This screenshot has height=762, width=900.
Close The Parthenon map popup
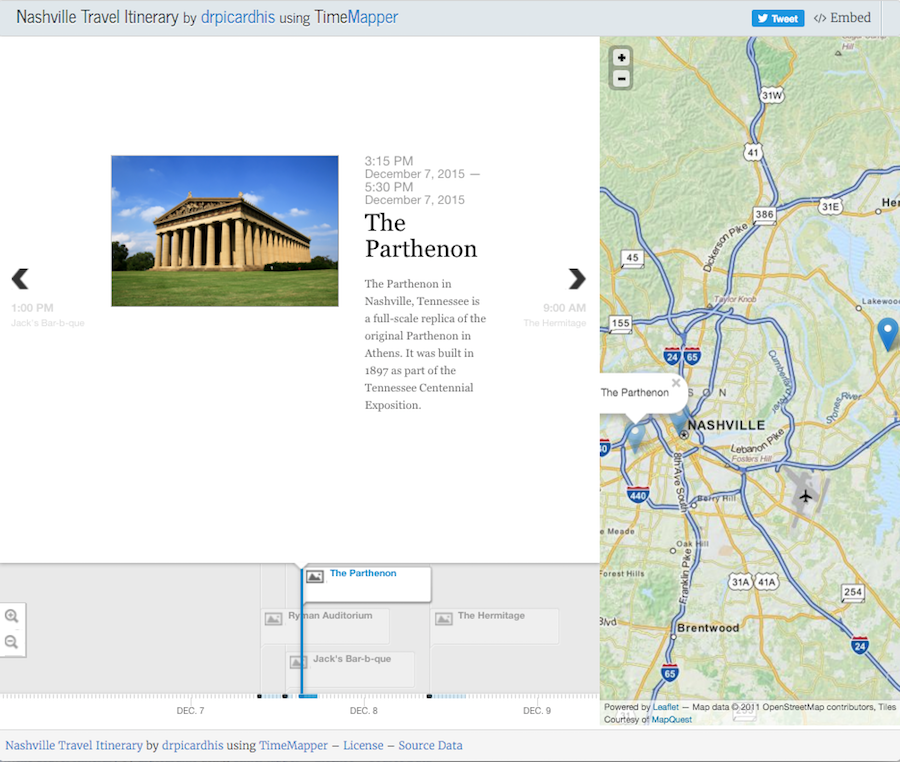click(x=676, y=383)
